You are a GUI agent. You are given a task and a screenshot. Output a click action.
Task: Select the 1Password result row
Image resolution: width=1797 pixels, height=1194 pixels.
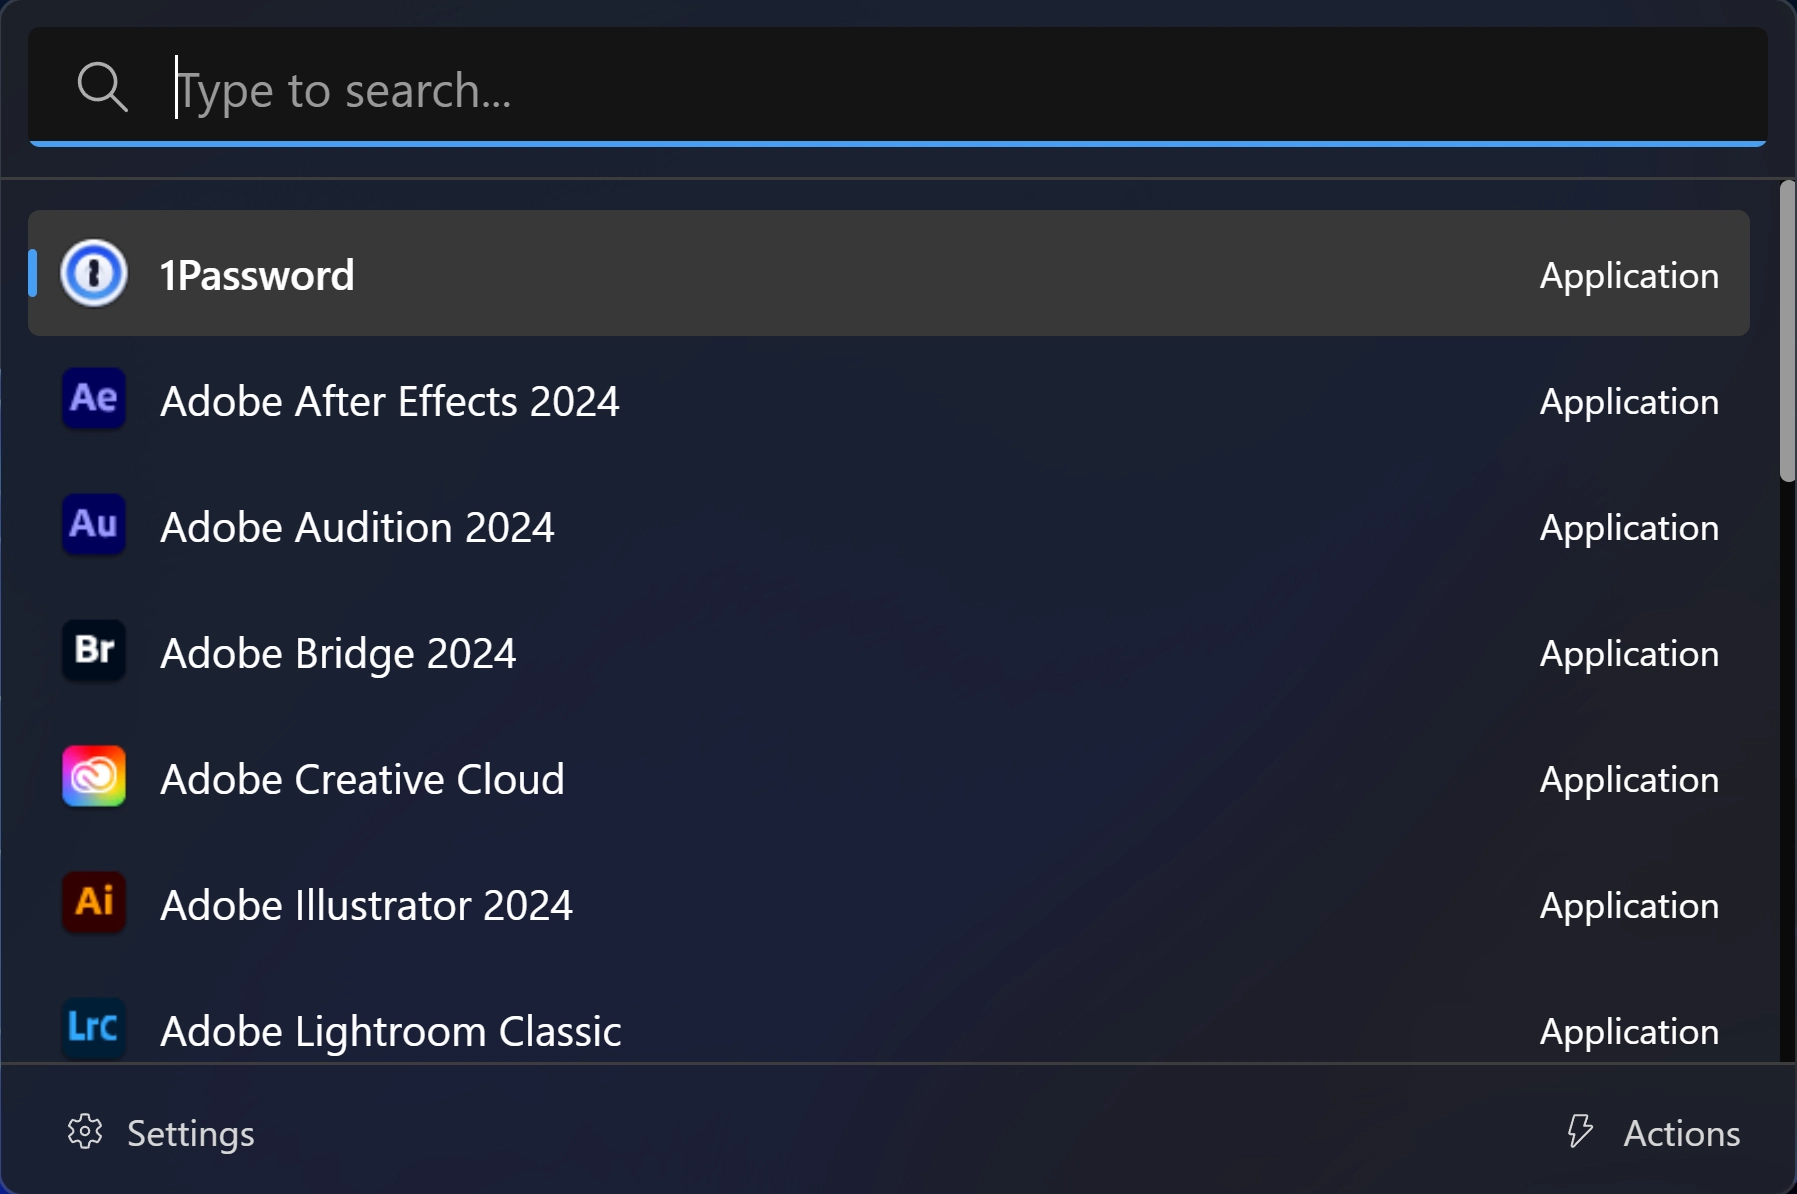[x=889, y=273]
